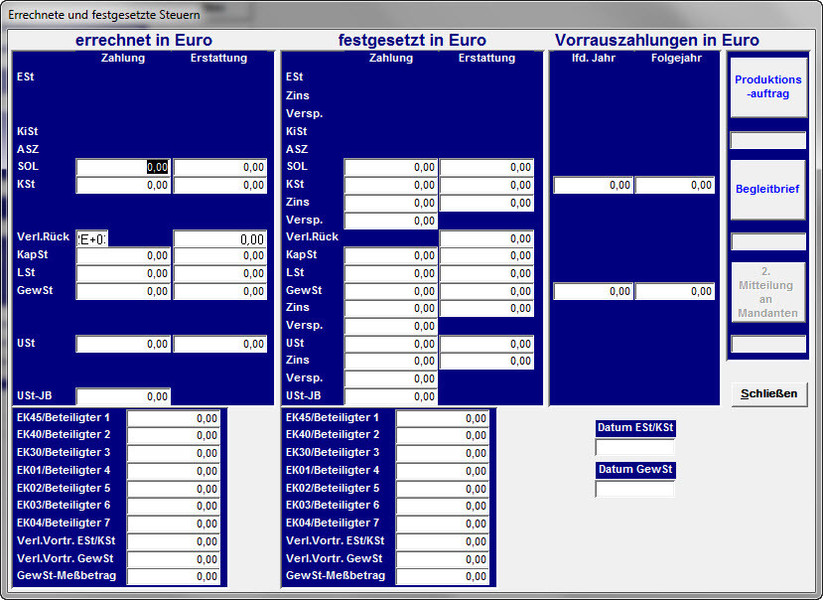Click the Datum ESt/KSt input field

click(x=635, y=447)
